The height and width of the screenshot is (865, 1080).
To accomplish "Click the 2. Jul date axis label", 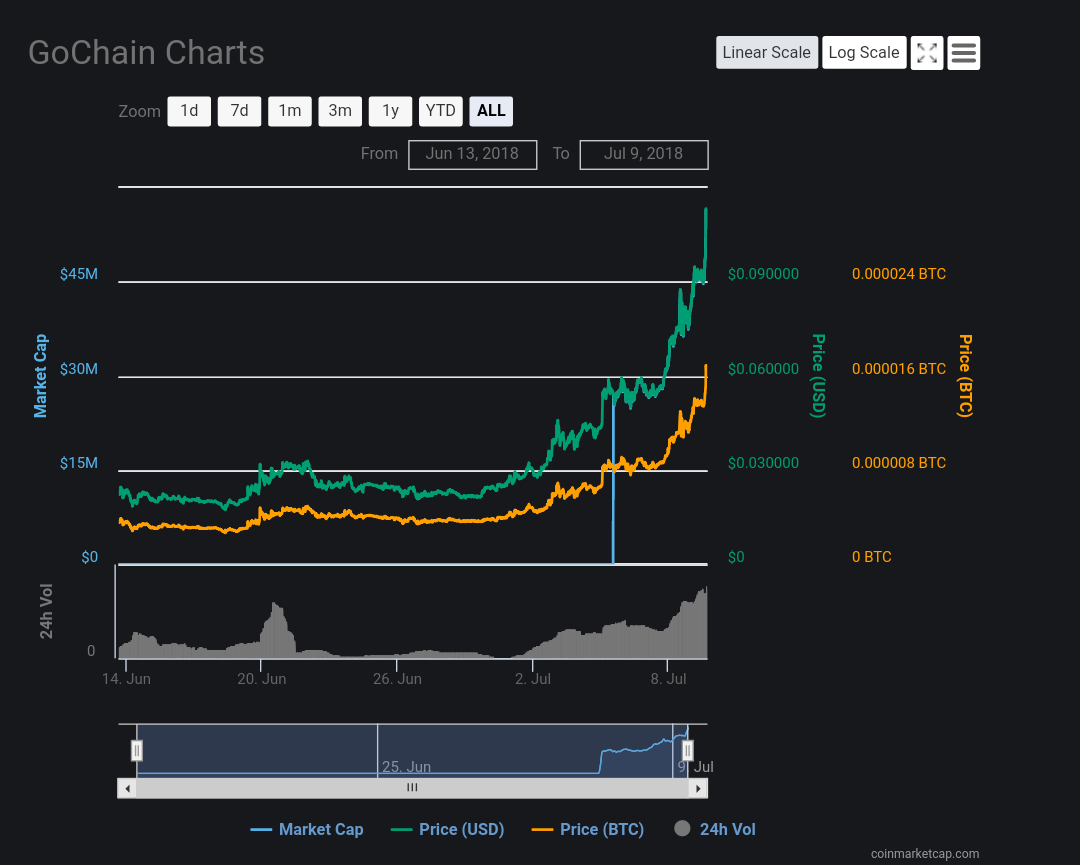I will point(533,679).
